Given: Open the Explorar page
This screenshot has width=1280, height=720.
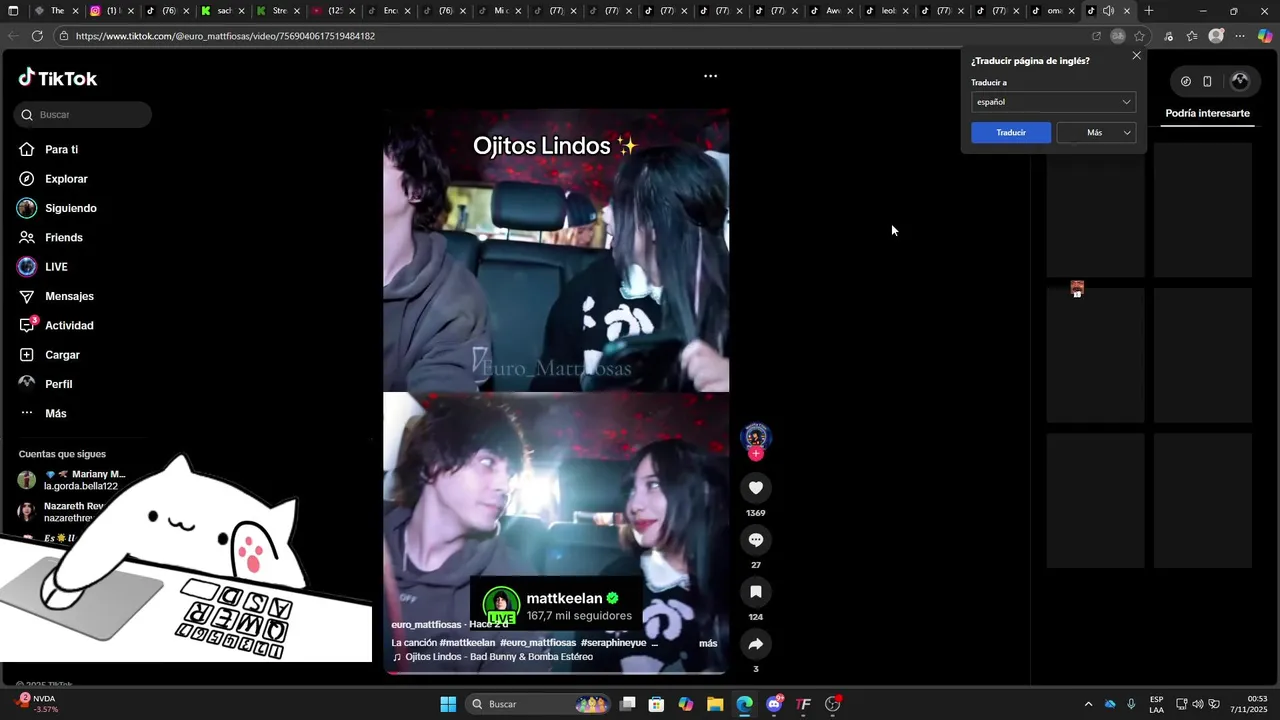Looking at the screenshot, I should 53,179.
